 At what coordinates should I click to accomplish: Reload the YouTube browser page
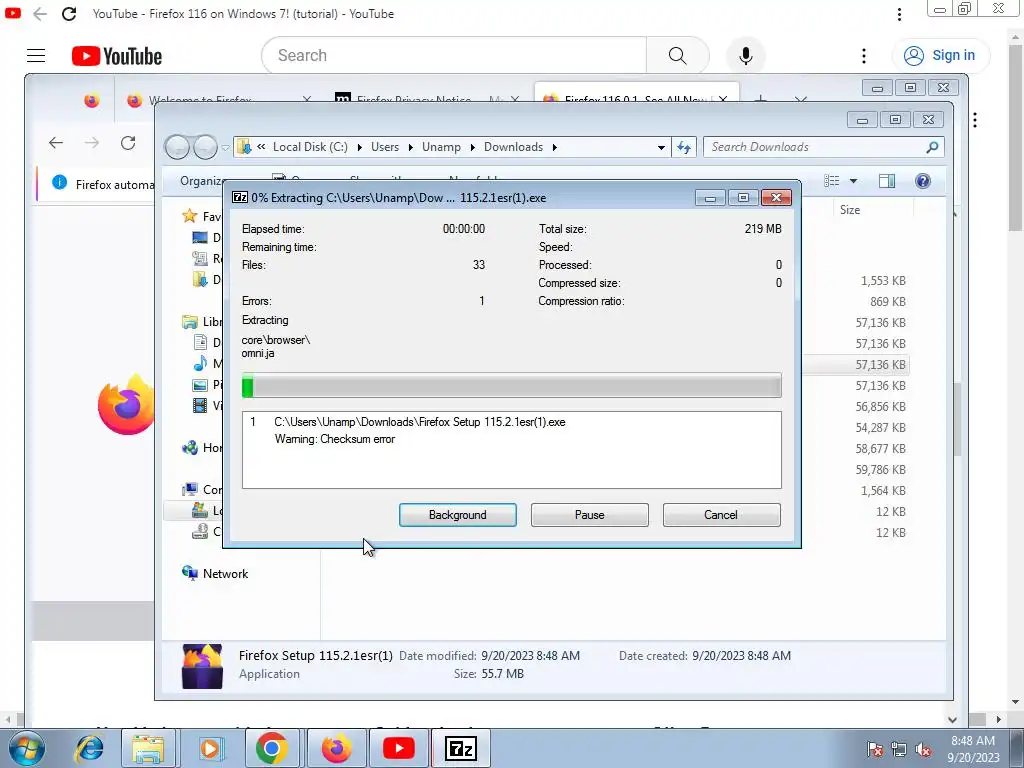click(x=69, y=14)
